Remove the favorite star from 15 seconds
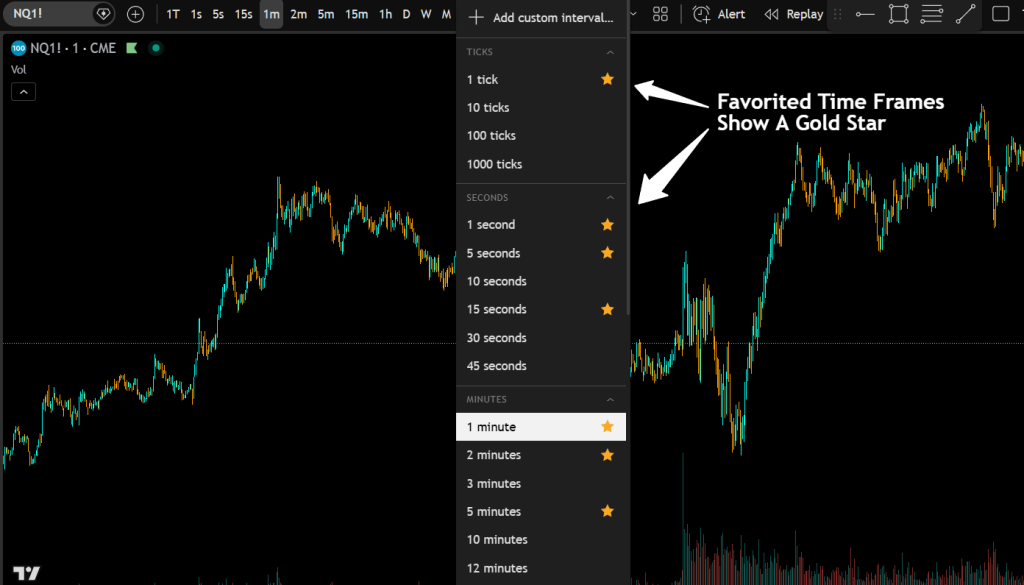This screenshot has width=1024, height=585. 607,309
